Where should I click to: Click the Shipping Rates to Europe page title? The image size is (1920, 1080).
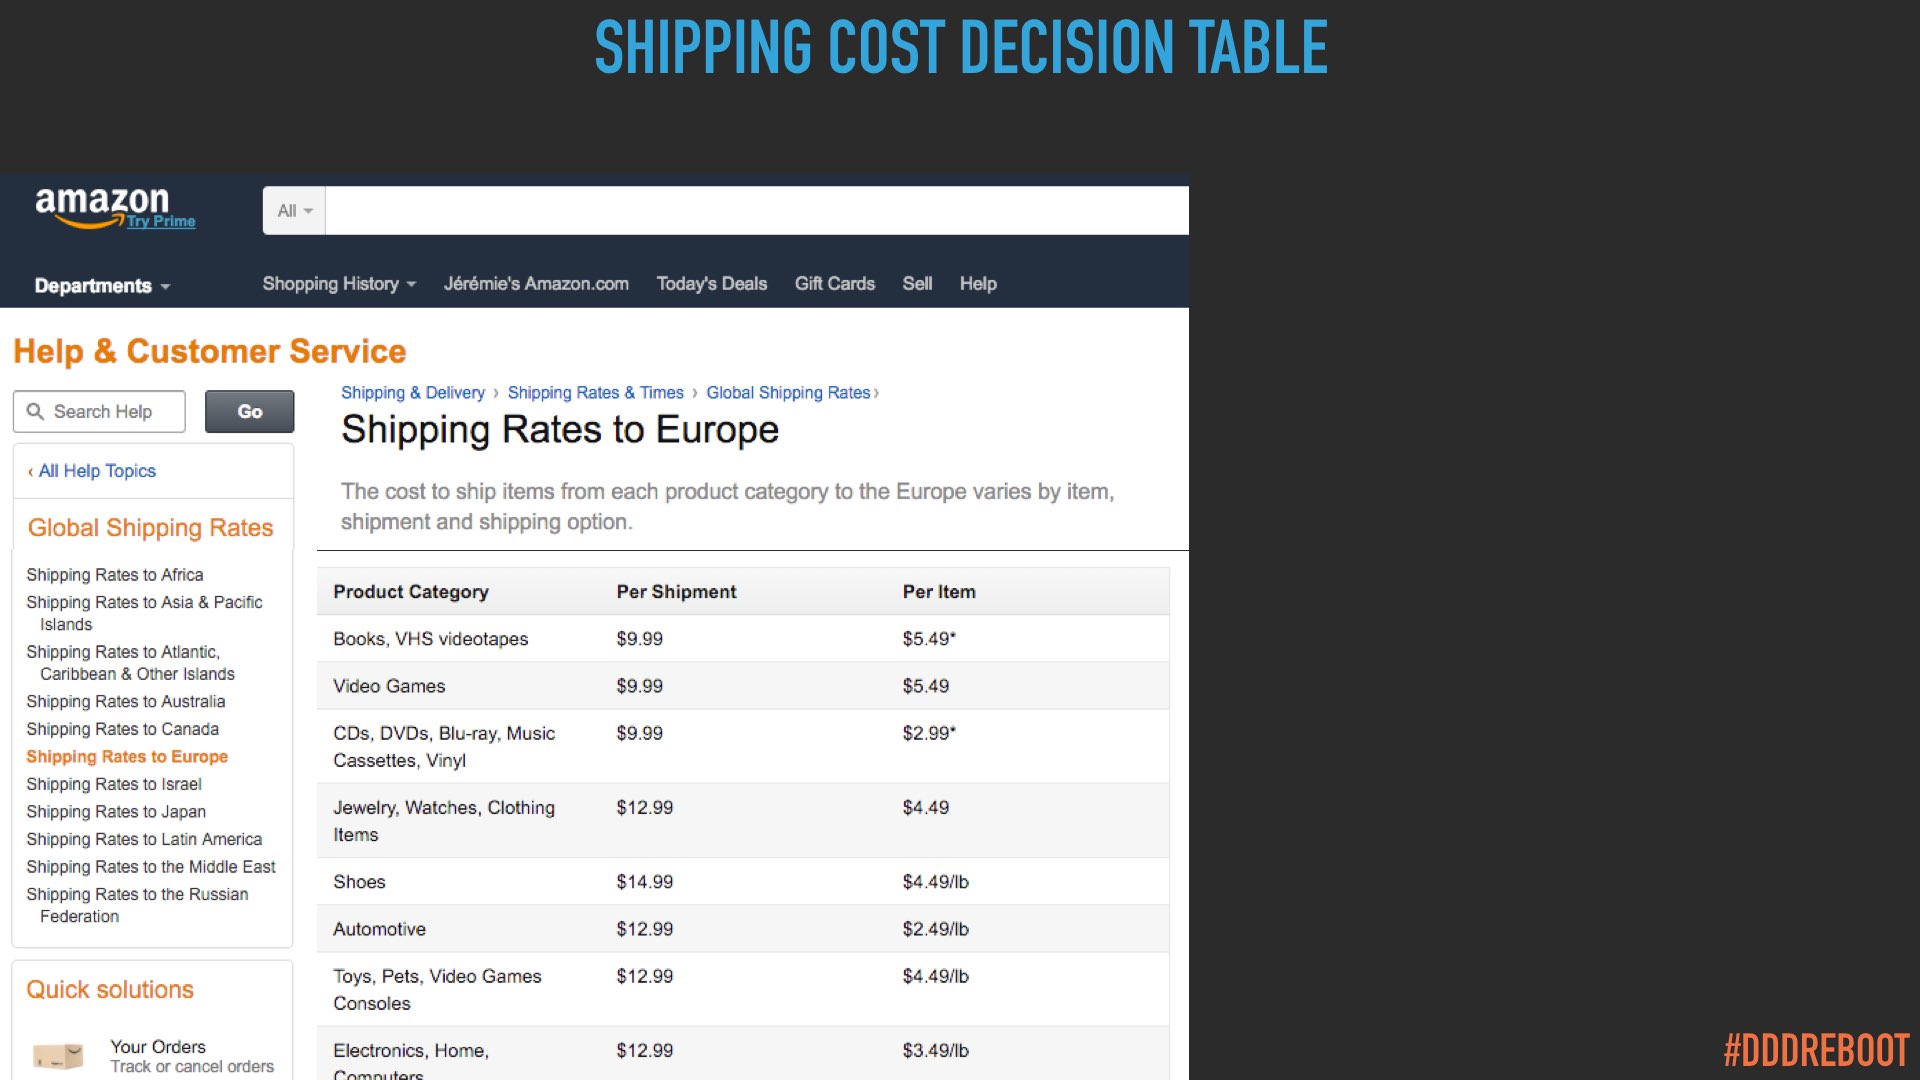(560, 430)
